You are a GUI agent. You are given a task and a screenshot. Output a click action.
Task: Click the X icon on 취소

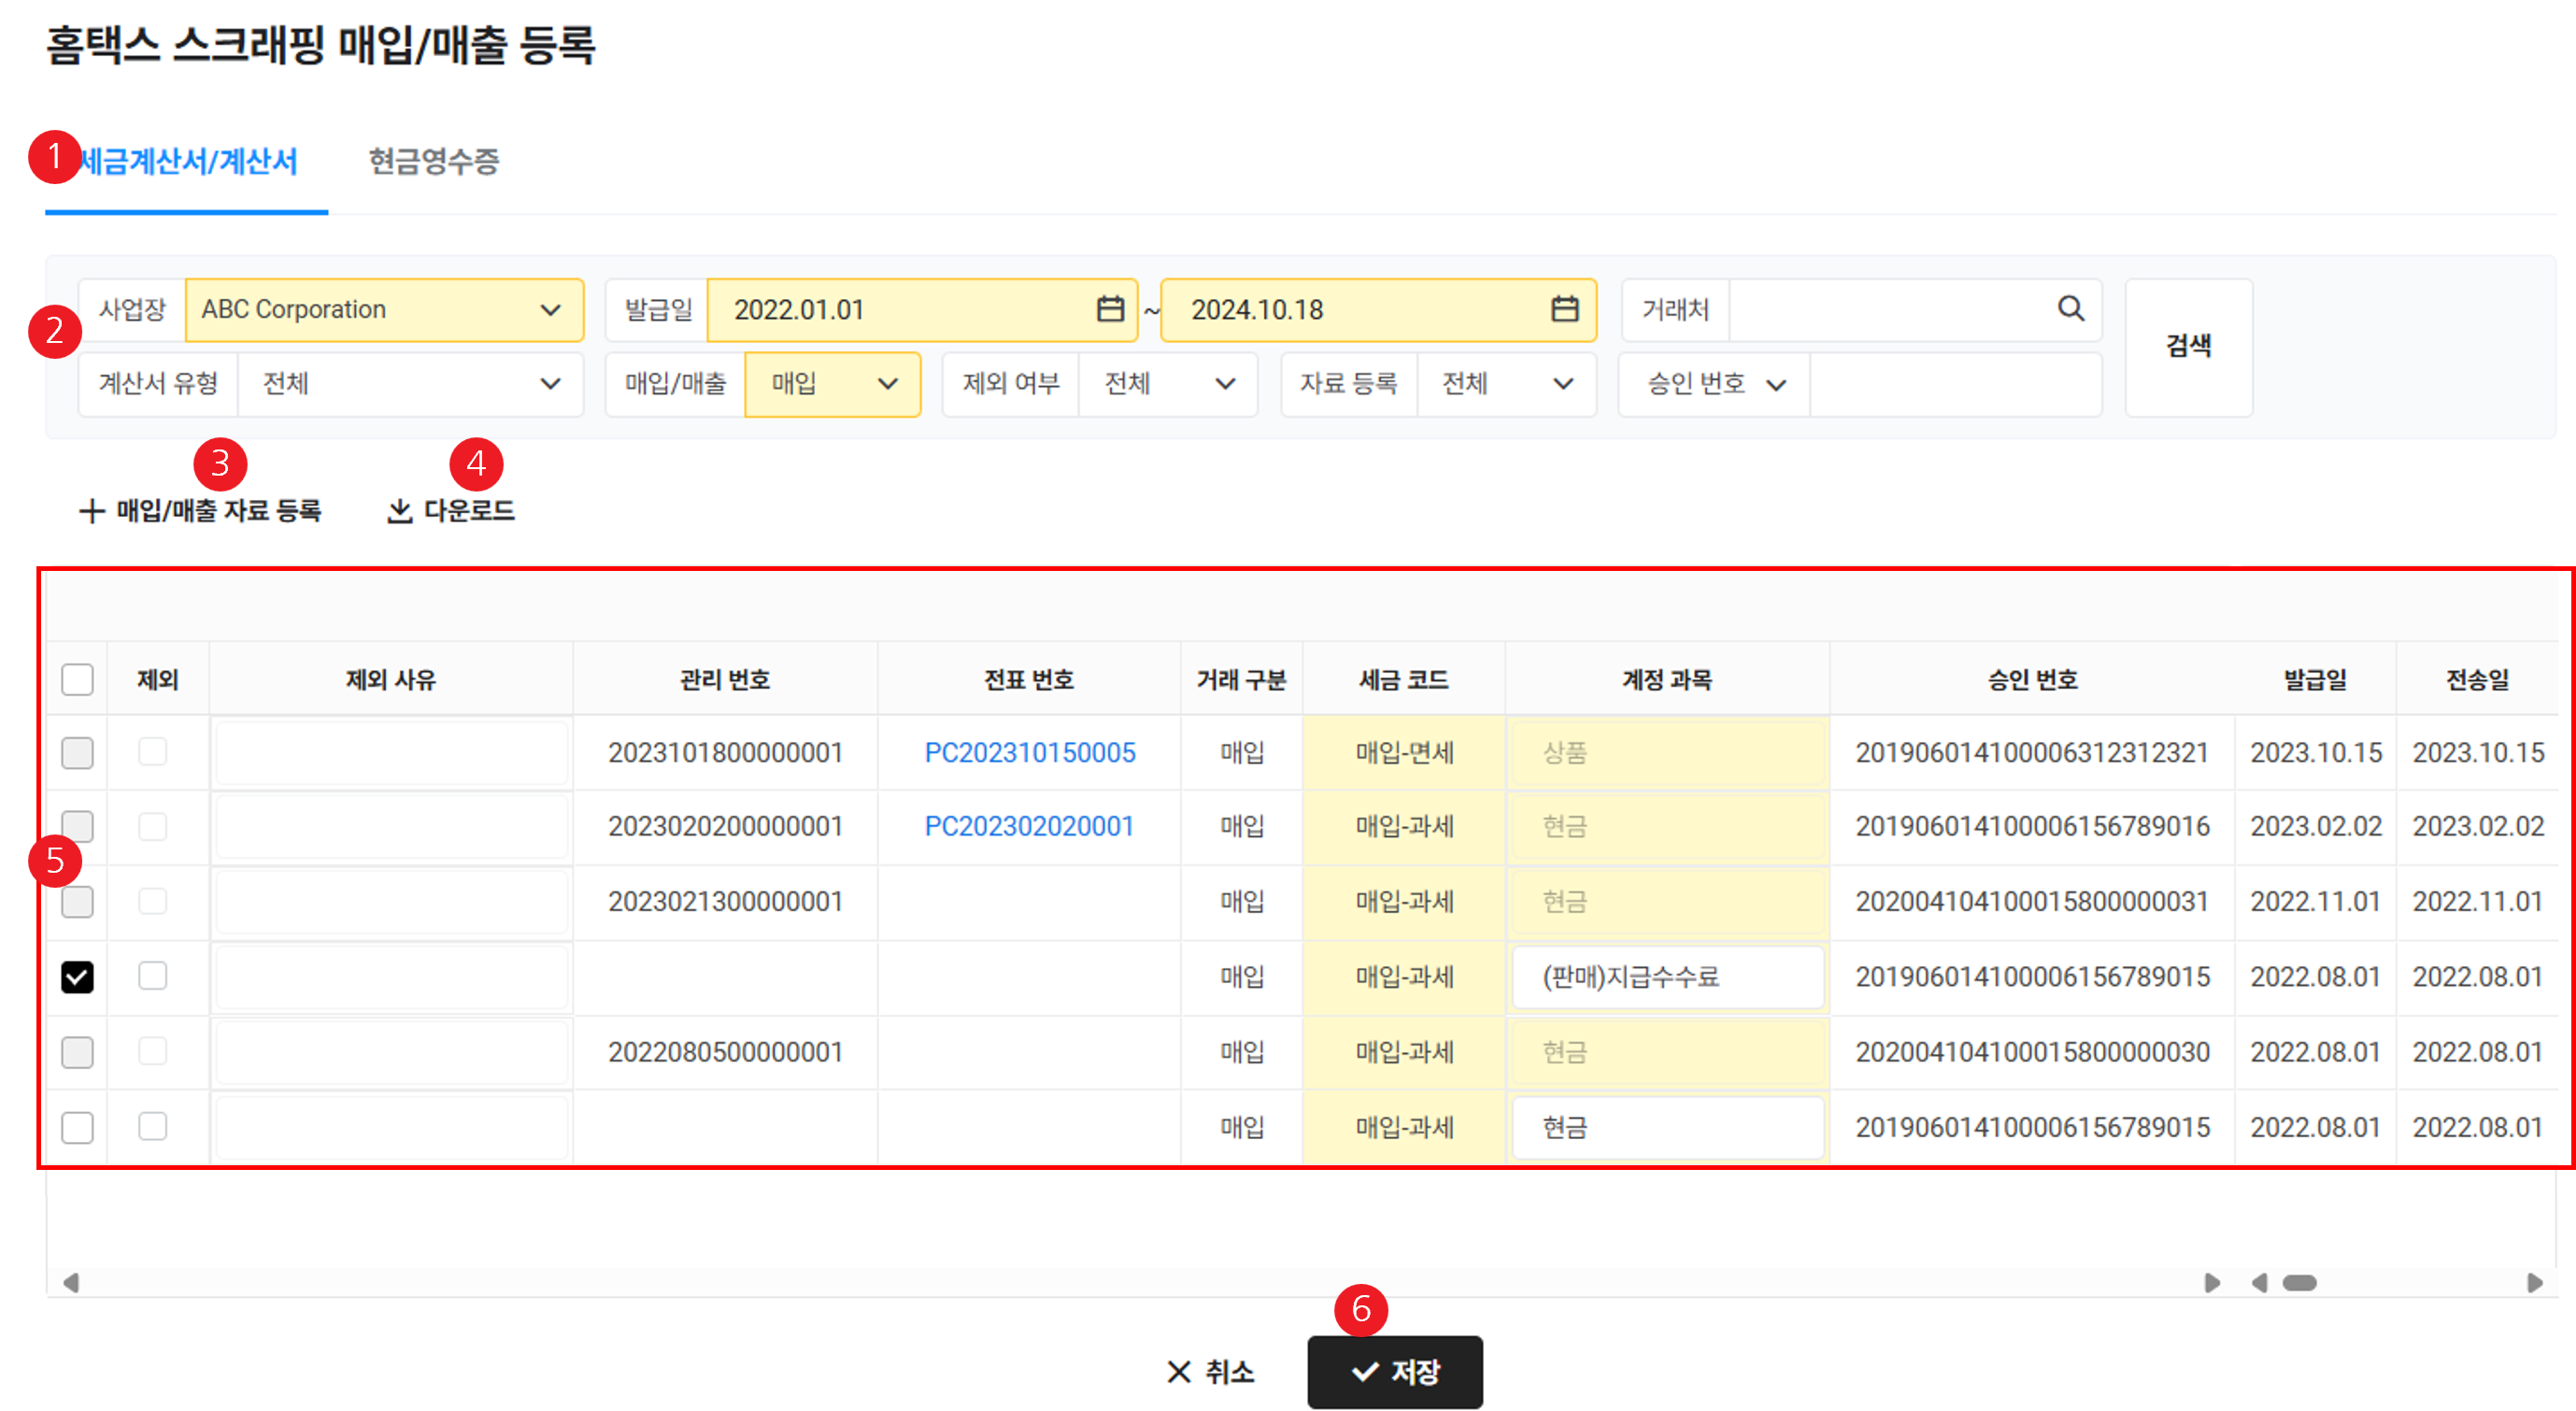point(1179,1371)
